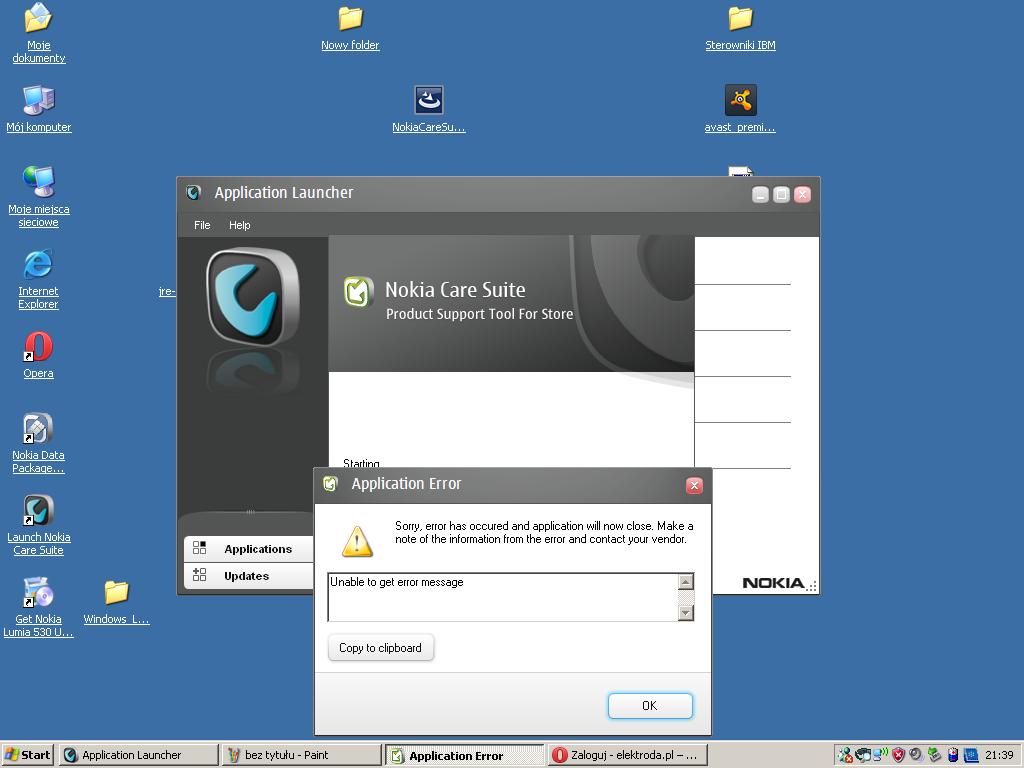Click the wireless network tray icon
Image resolution: width=1024 pixels, height=768 pixels.
coord(880,754)
